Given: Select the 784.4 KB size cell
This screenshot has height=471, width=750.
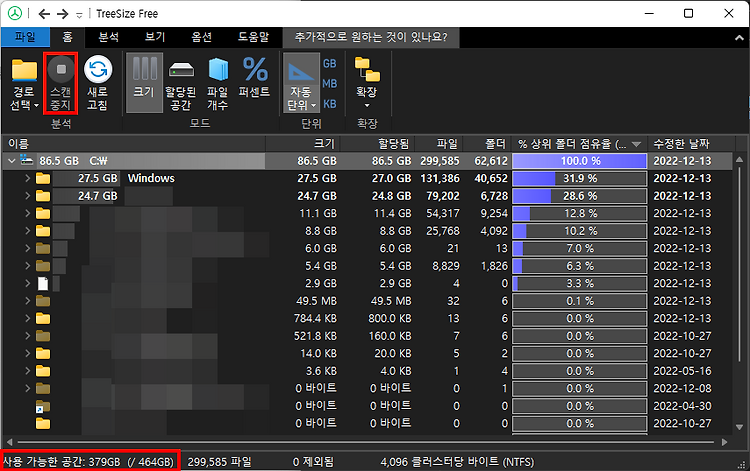Looking at the screenshot, I should point(315,318).
